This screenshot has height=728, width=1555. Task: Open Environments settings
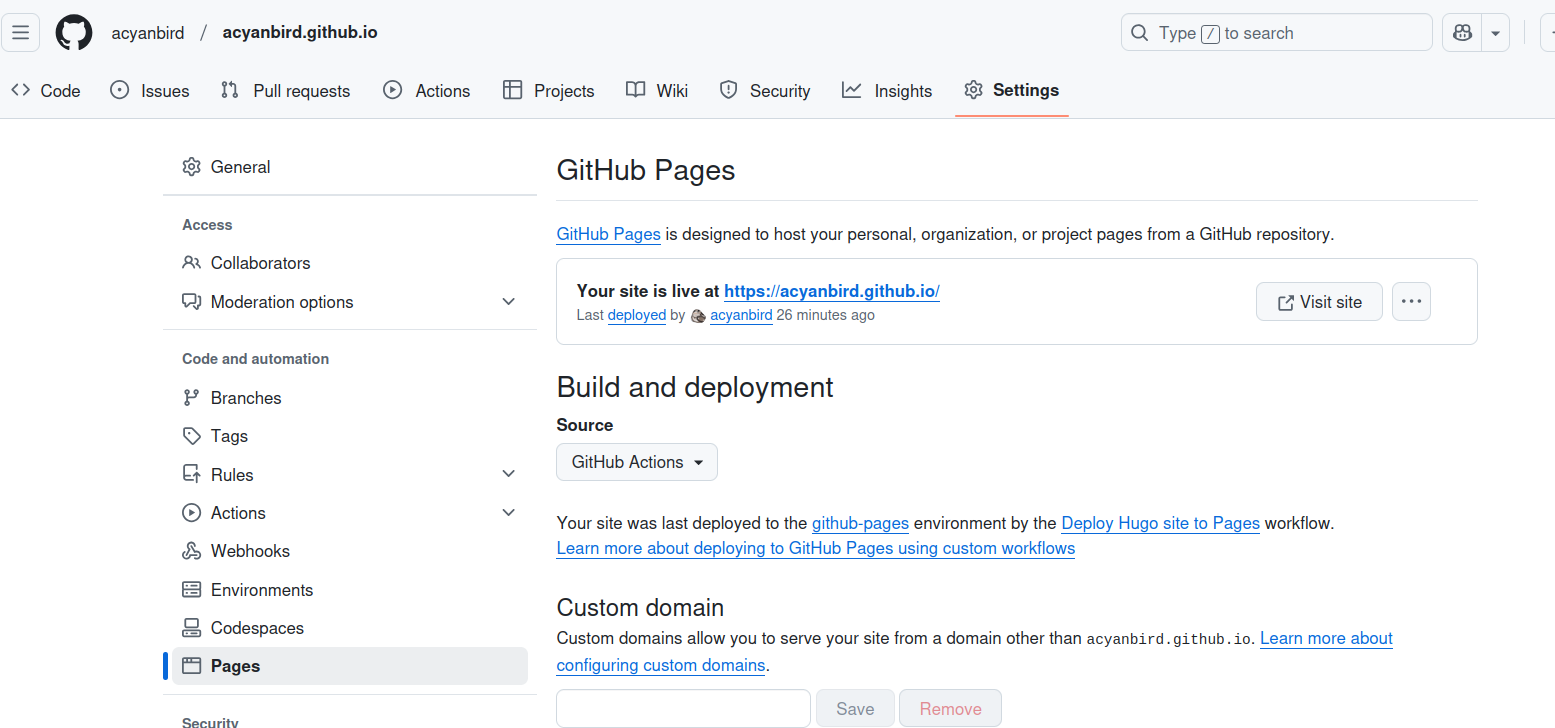(x=350, y=590)
